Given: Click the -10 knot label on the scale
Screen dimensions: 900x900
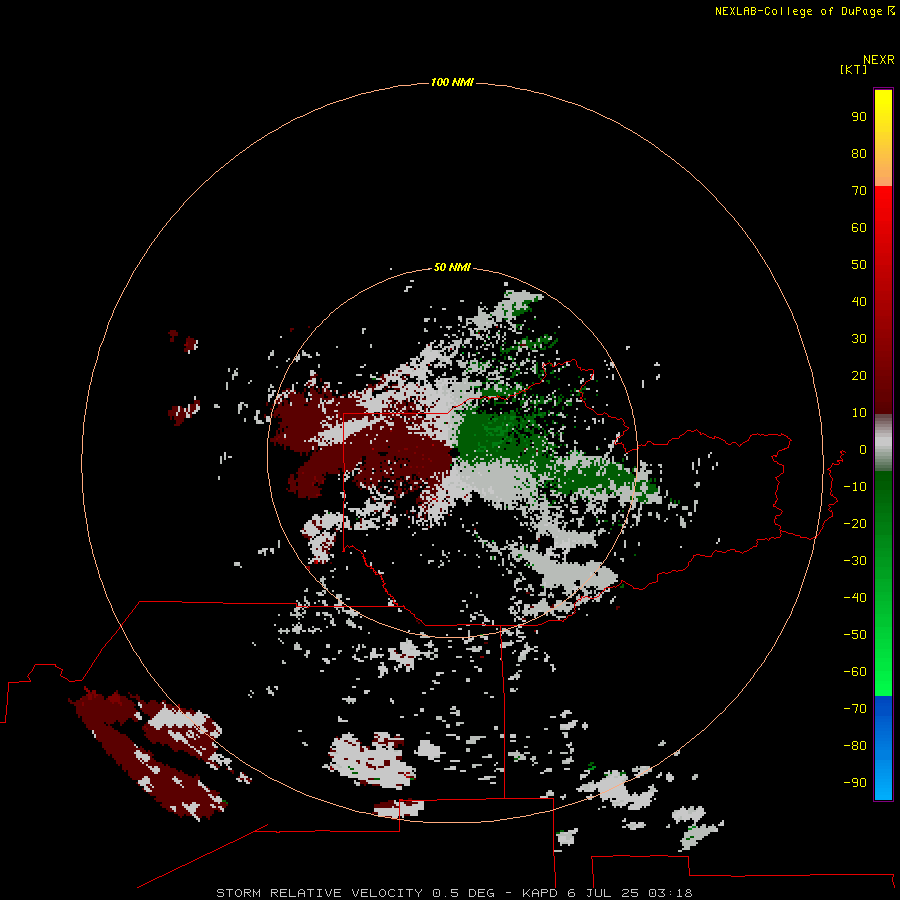Looking at the screenshot, I should [855, 487].
